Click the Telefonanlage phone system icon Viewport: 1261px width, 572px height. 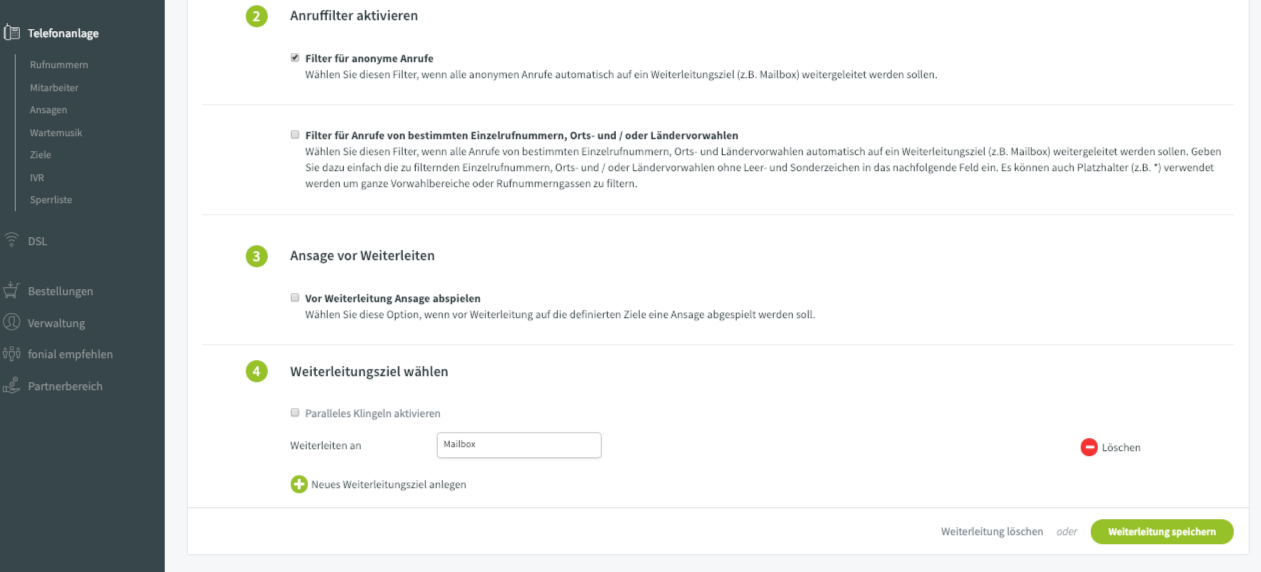(12, 33)
